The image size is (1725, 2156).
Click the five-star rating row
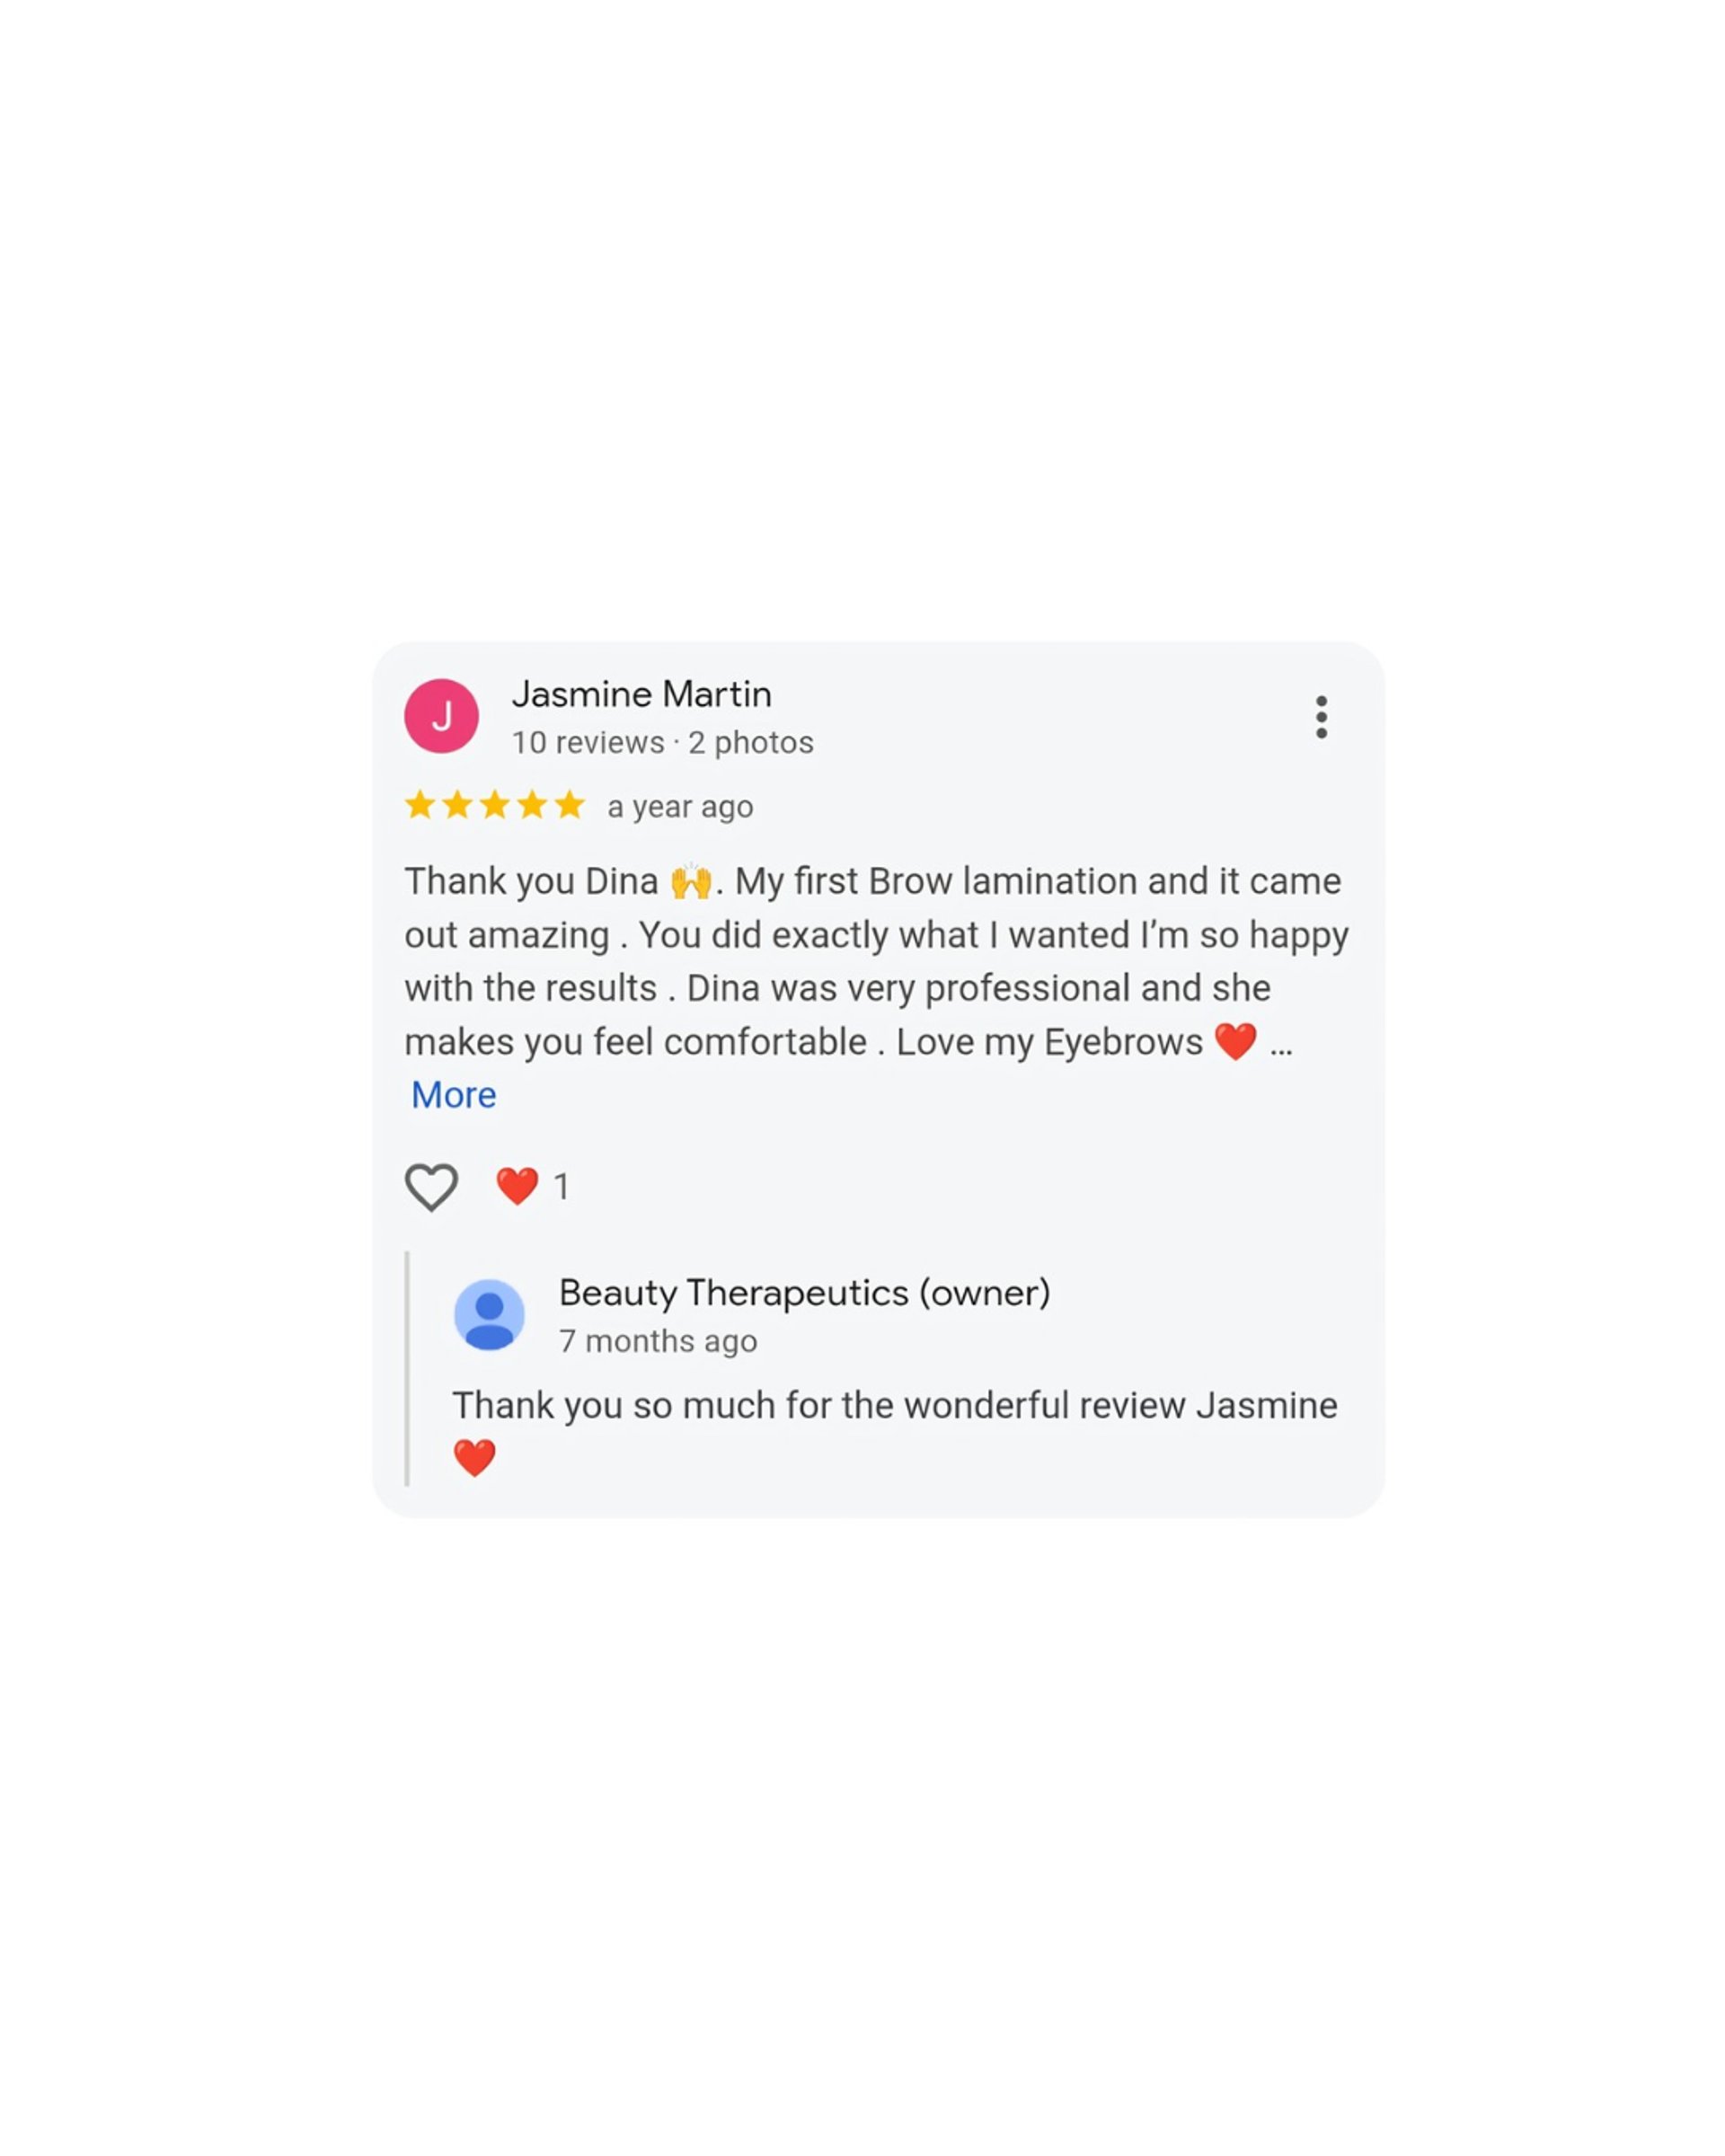pyautogui.click(x=495, y=805)
